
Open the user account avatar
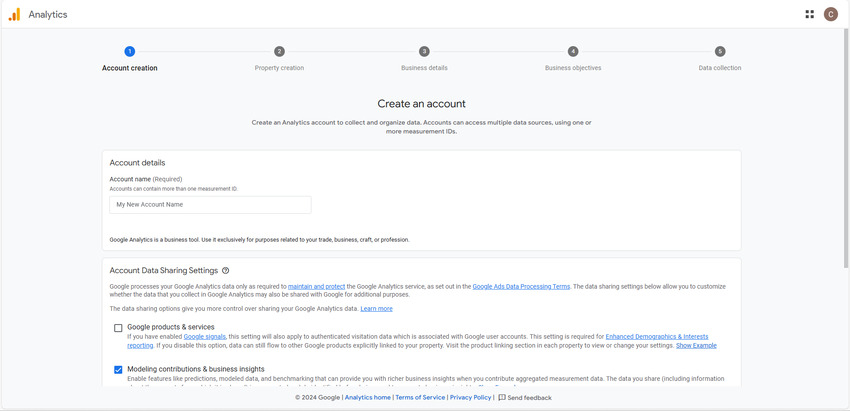click(x=831, y=14)
